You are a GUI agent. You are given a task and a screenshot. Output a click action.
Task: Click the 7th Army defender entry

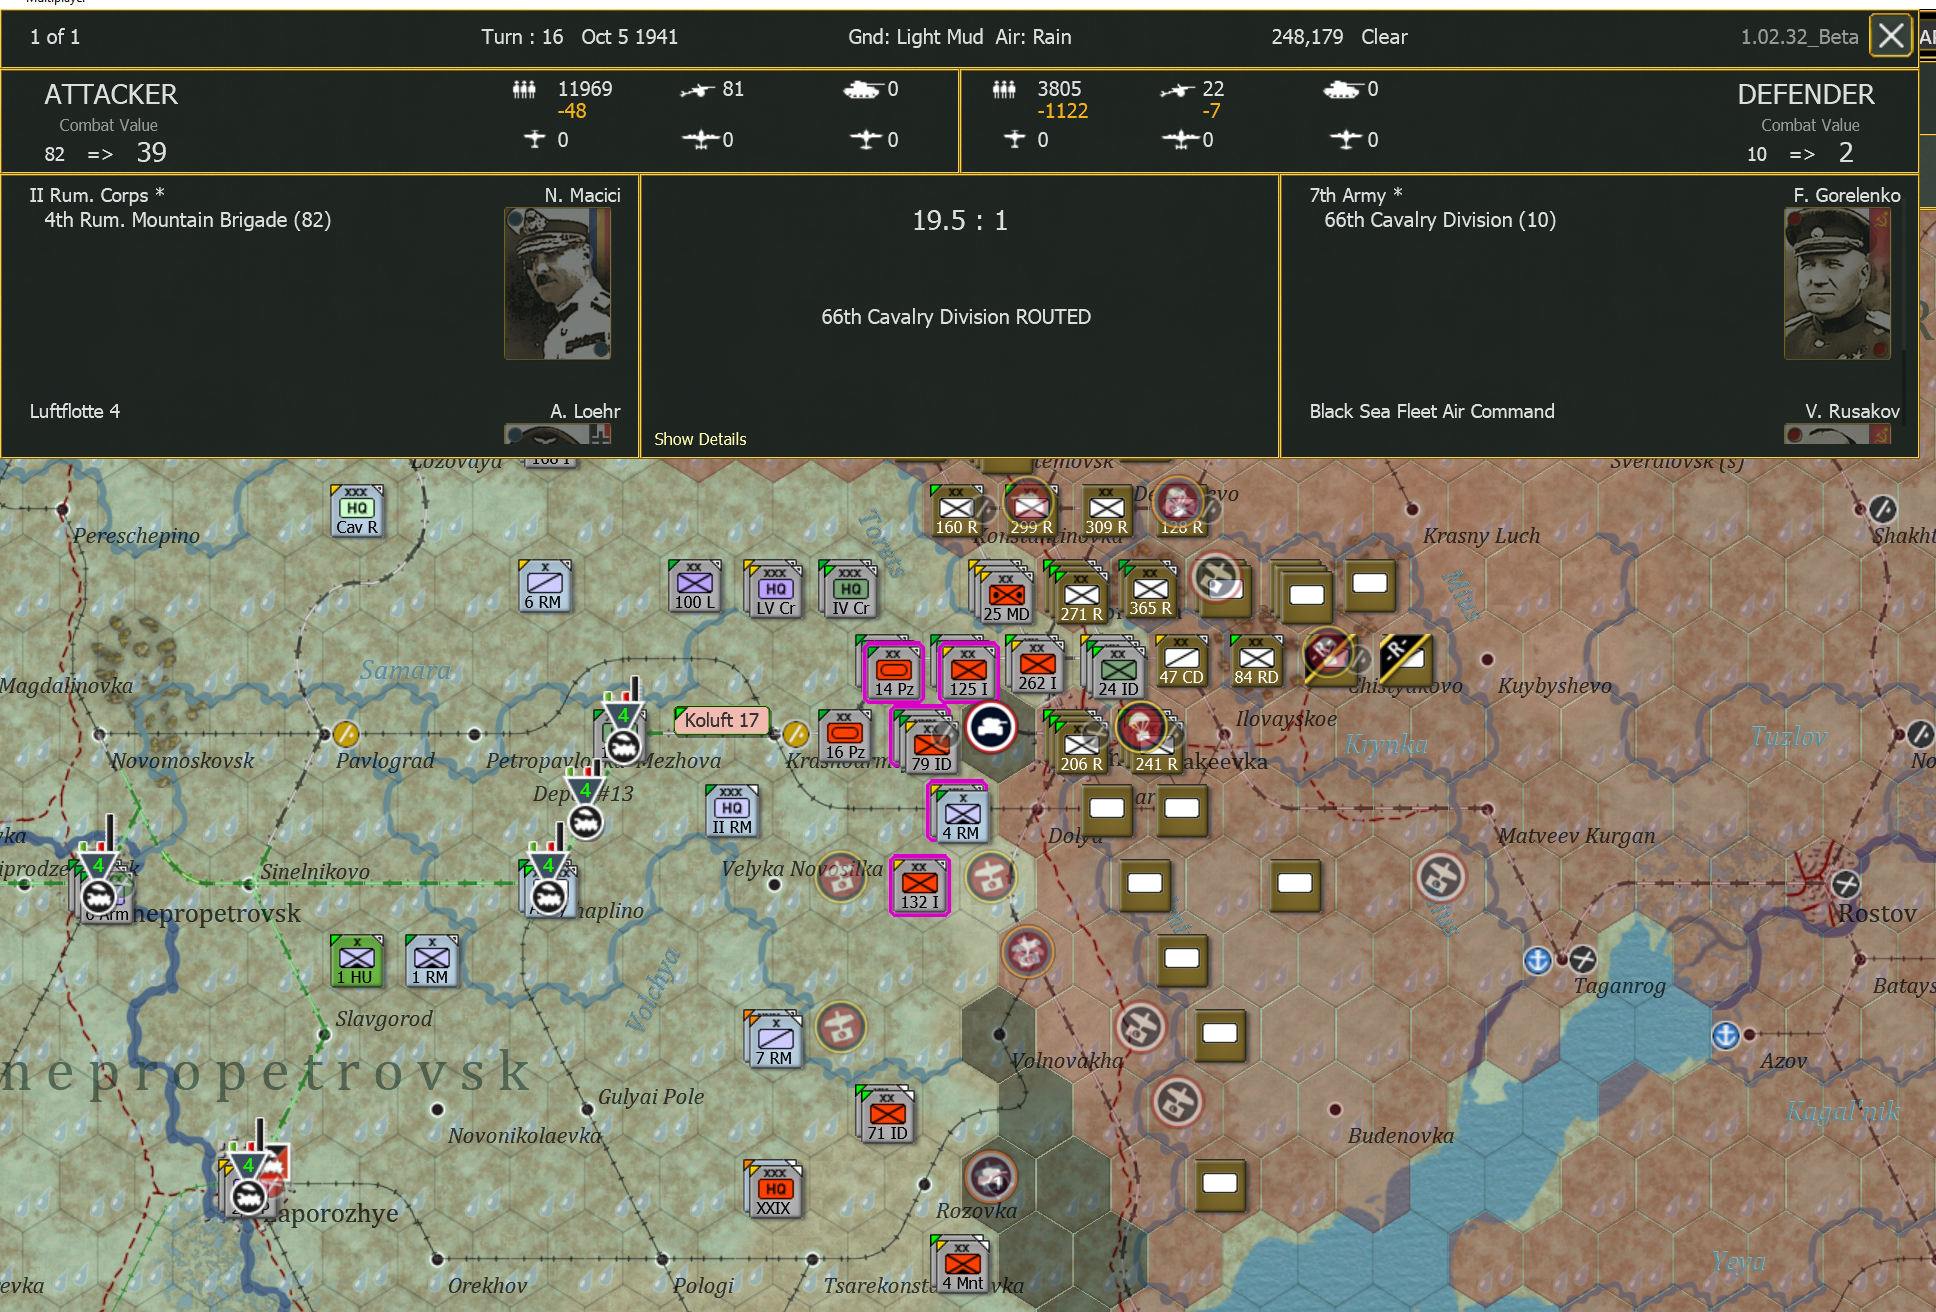pyautogui.click(x=1355, y=195)
